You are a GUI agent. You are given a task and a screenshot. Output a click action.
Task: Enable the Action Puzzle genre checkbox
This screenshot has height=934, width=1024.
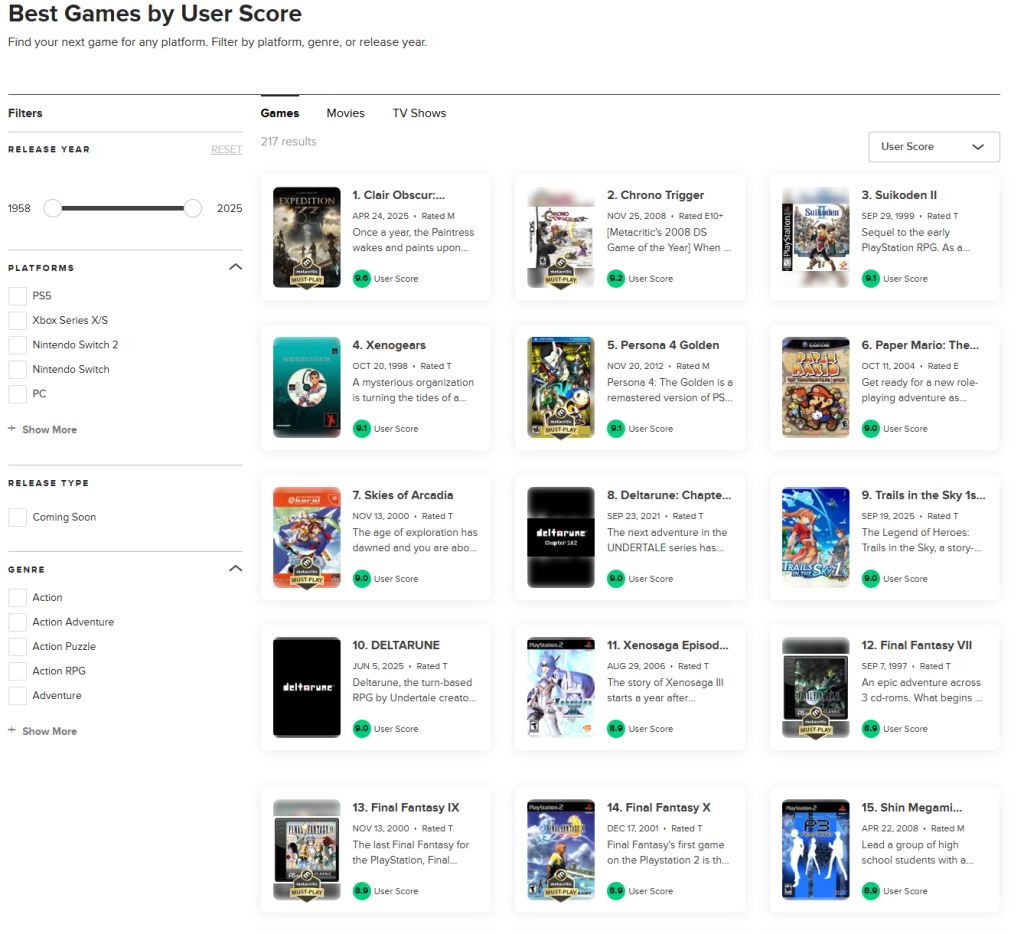[x=18, y=647]
